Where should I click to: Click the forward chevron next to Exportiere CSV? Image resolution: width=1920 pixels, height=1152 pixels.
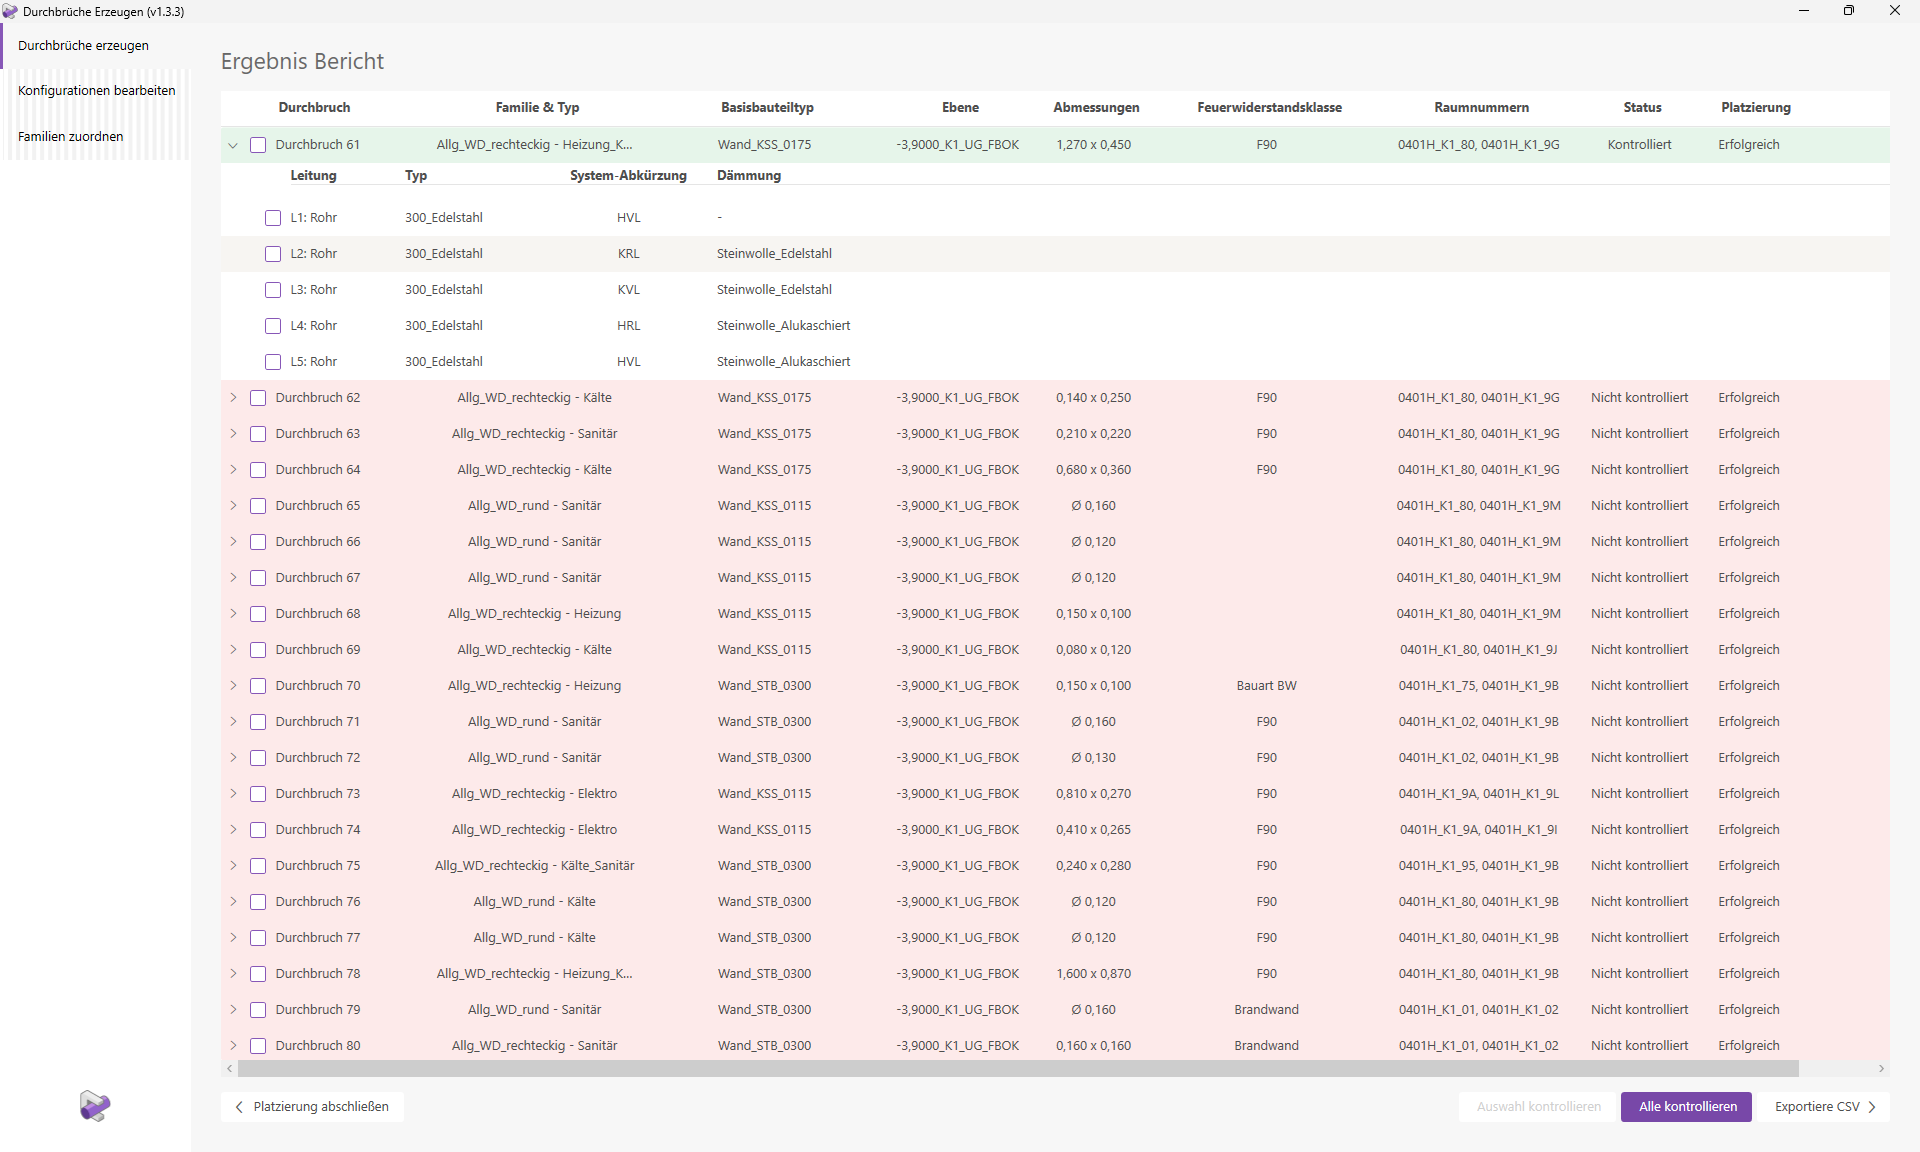[x=1872, y=1107]
